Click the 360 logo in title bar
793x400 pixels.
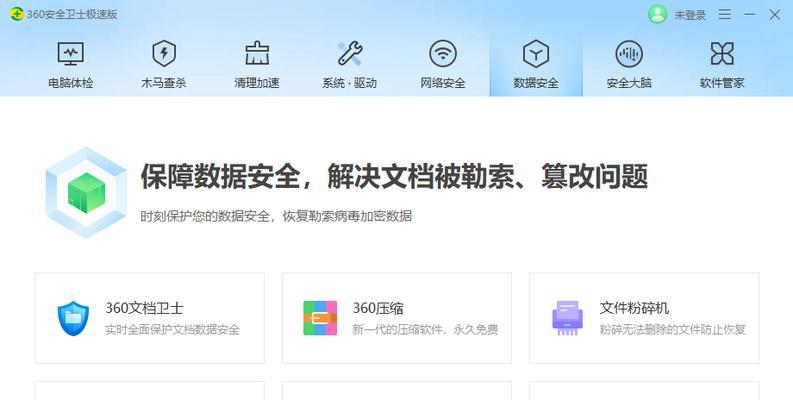tap(17, 14)
